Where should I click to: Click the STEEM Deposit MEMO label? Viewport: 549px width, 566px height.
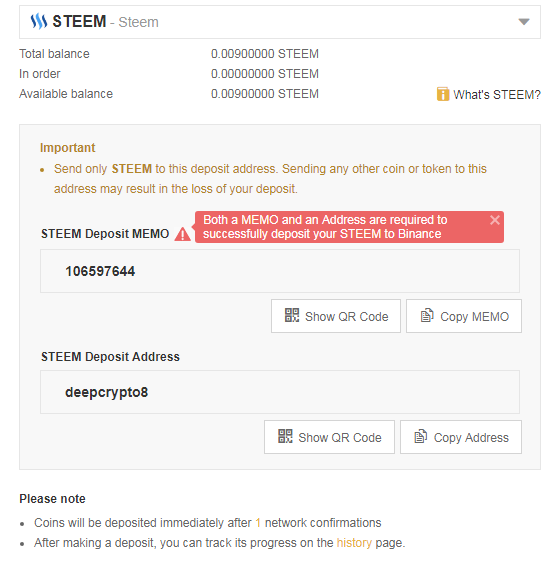pyautogui.click(x=105, y=234)
